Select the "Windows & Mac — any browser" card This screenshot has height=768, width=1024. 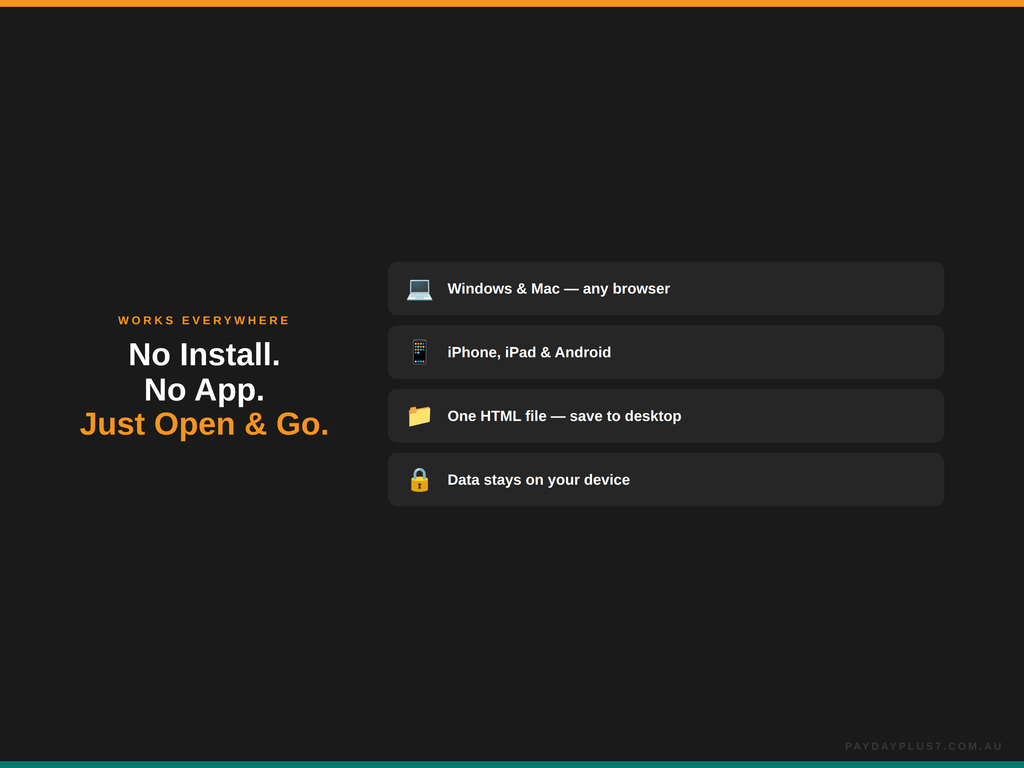[666, 288]
